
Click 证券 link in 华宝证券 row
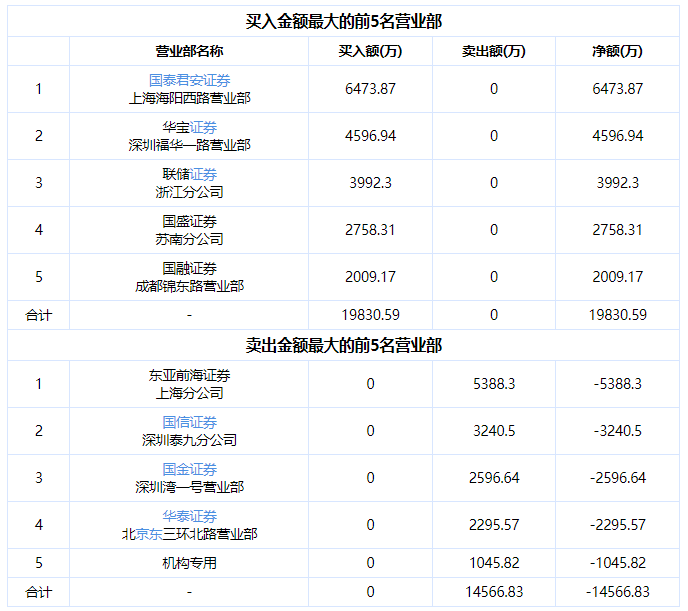pos(203,127)
